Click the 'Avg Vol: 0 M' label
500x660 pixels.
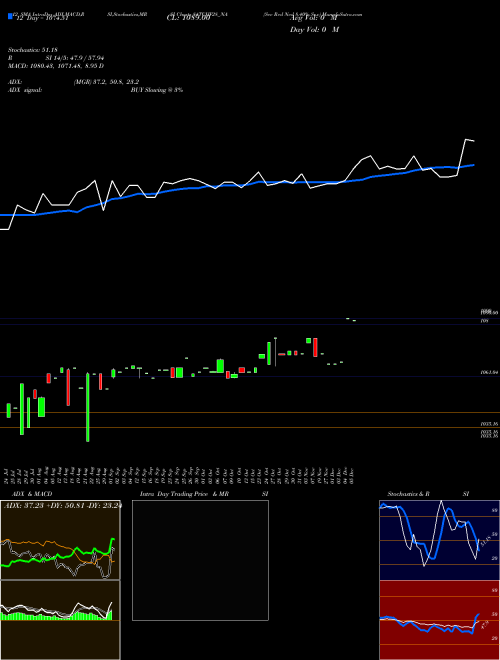click(313, 18)
